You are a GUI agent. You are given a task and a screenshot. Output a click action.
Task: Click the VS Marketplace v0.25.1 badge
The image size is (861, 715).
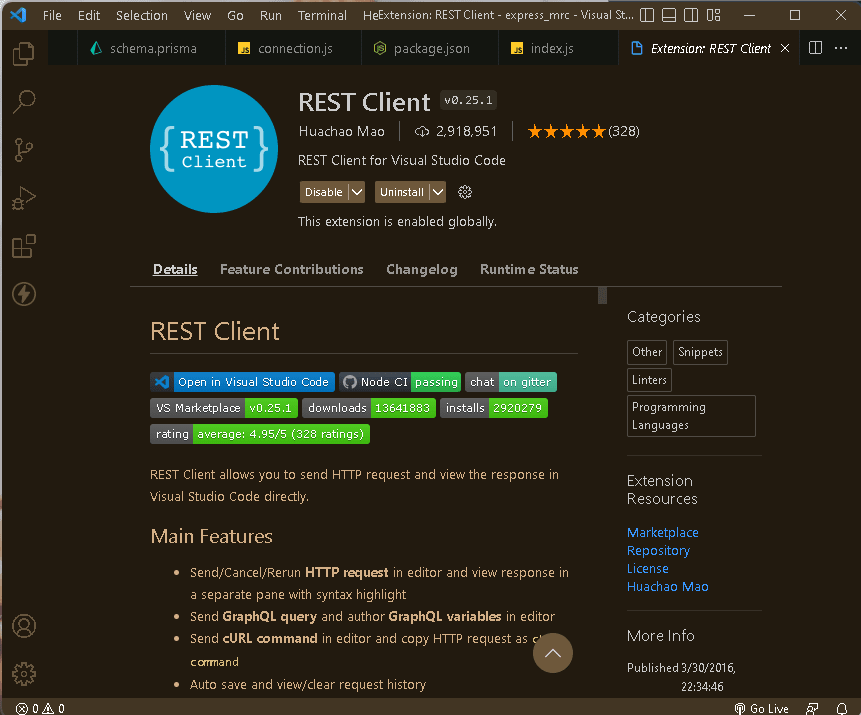point(224,408)
